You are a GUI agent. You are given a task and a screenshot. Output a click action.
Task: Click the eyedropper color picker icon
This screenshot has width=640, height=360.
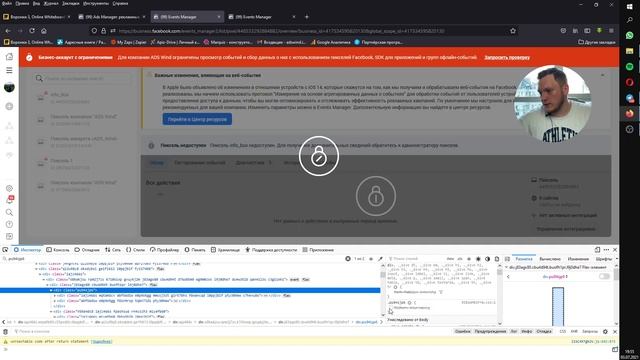click(380, 259)
